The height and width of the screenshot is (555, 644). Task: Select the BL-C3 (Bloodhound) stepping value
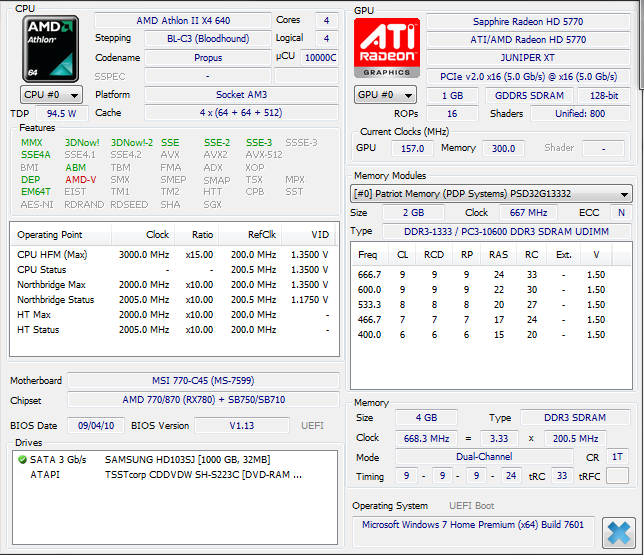click(x=208, y=39)
